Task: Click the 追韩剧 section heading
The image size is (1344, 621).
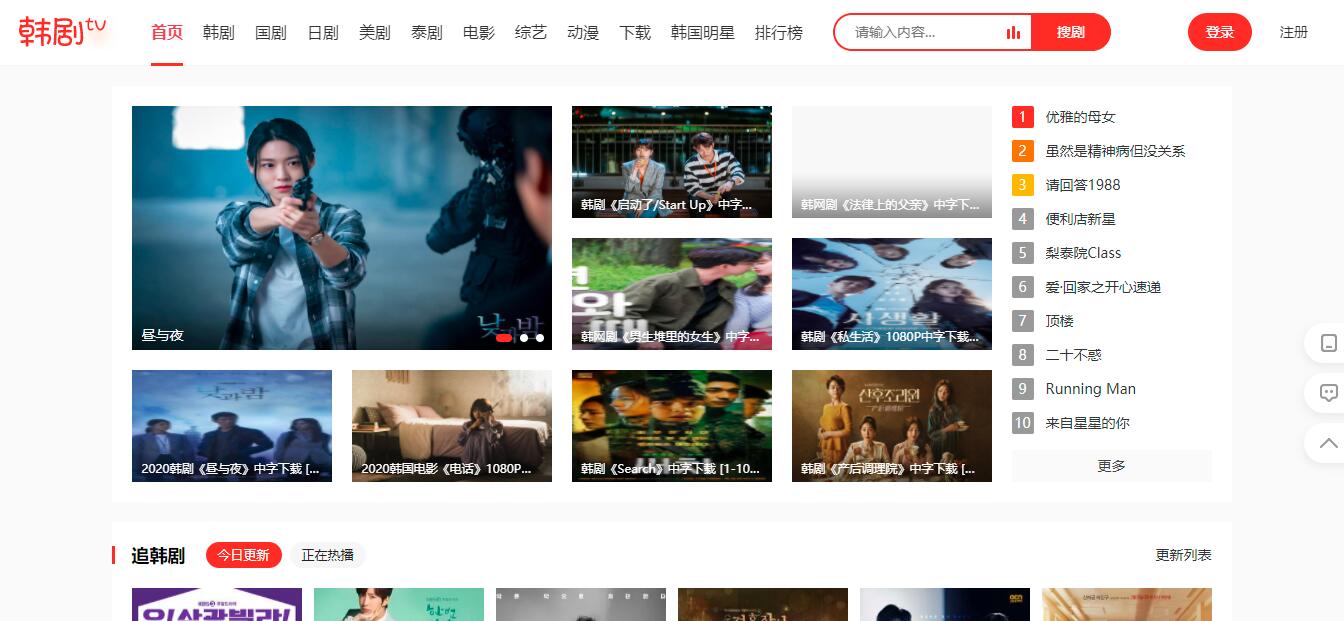Action: pos(158,556)
